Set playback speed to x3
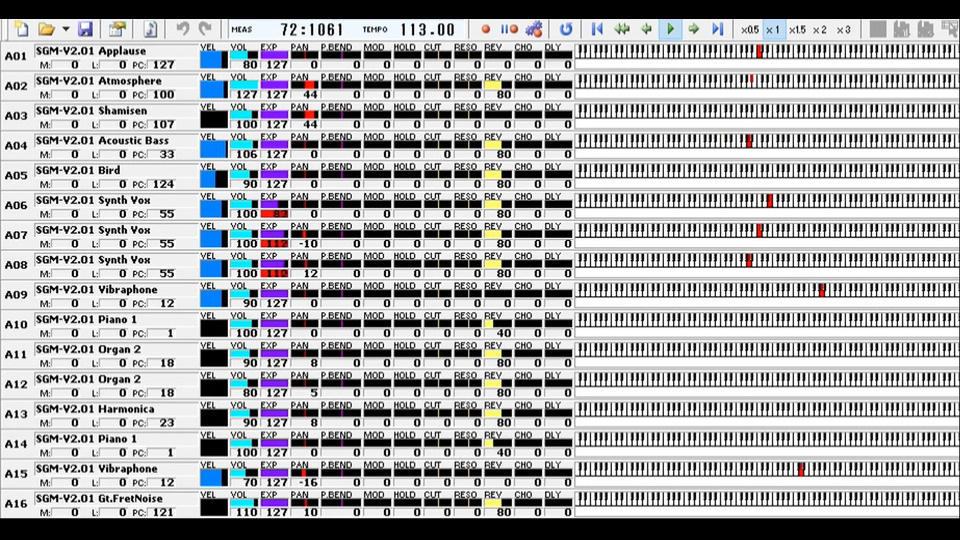 point(844,29)
